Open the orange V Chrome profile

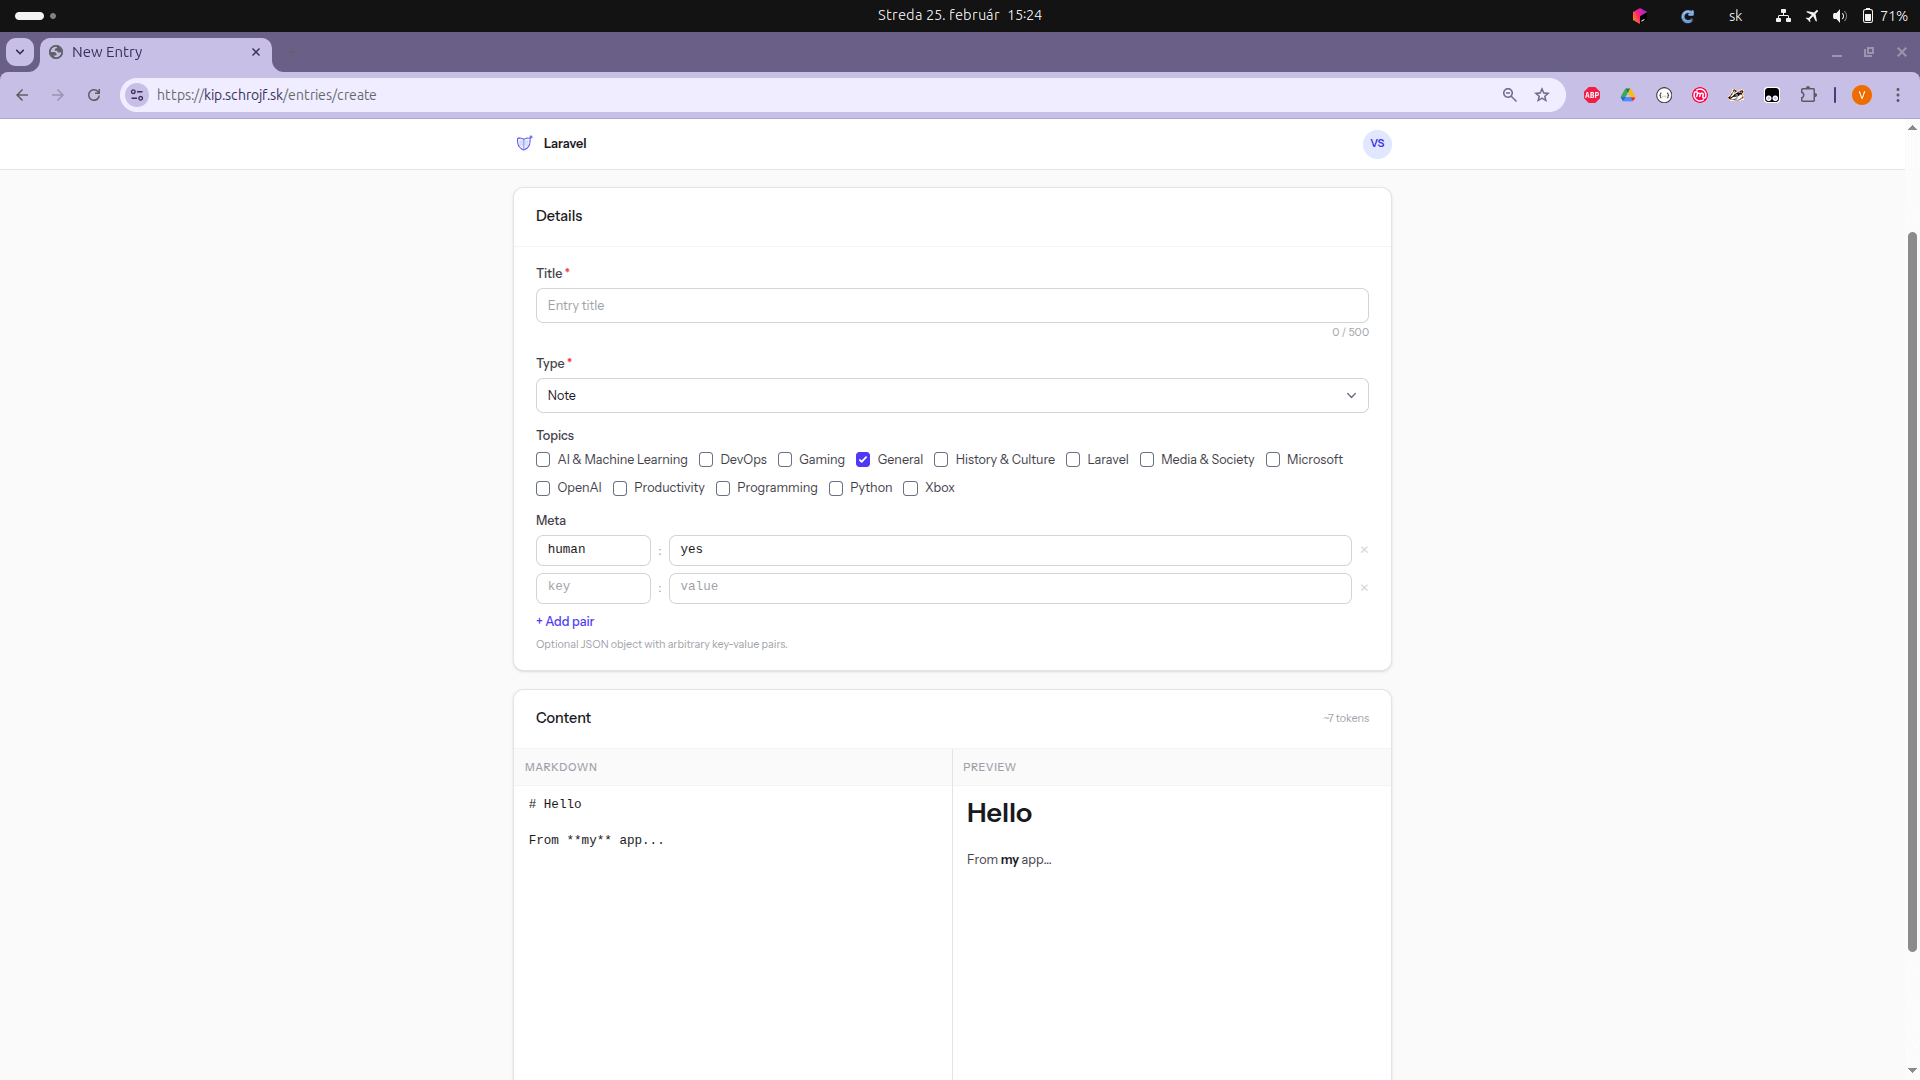[x=1862, y=95]
